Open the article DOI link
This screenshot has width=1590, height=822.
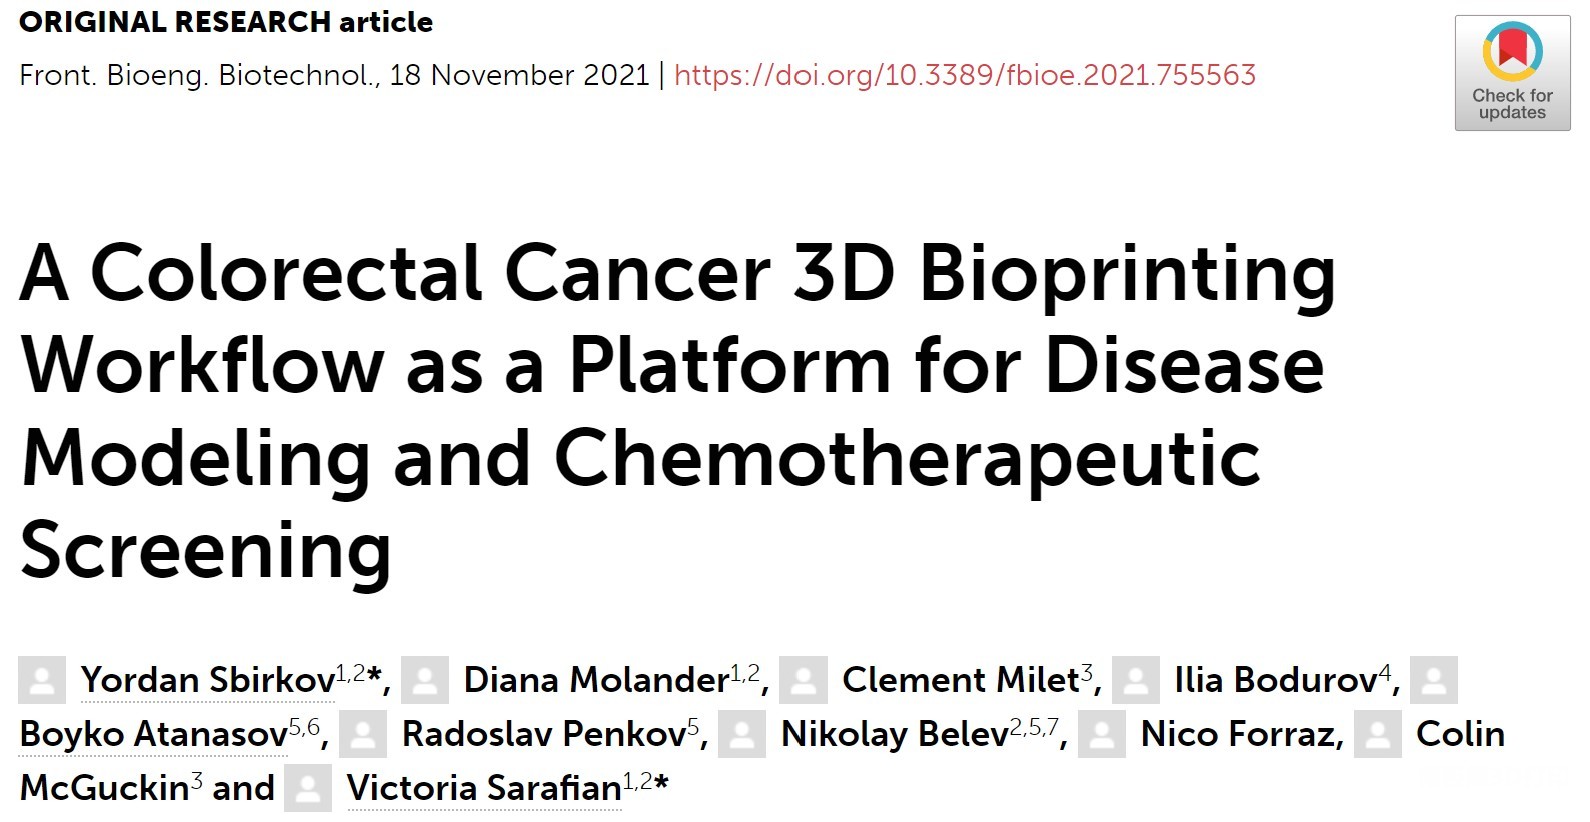click(x=965, y=75)
